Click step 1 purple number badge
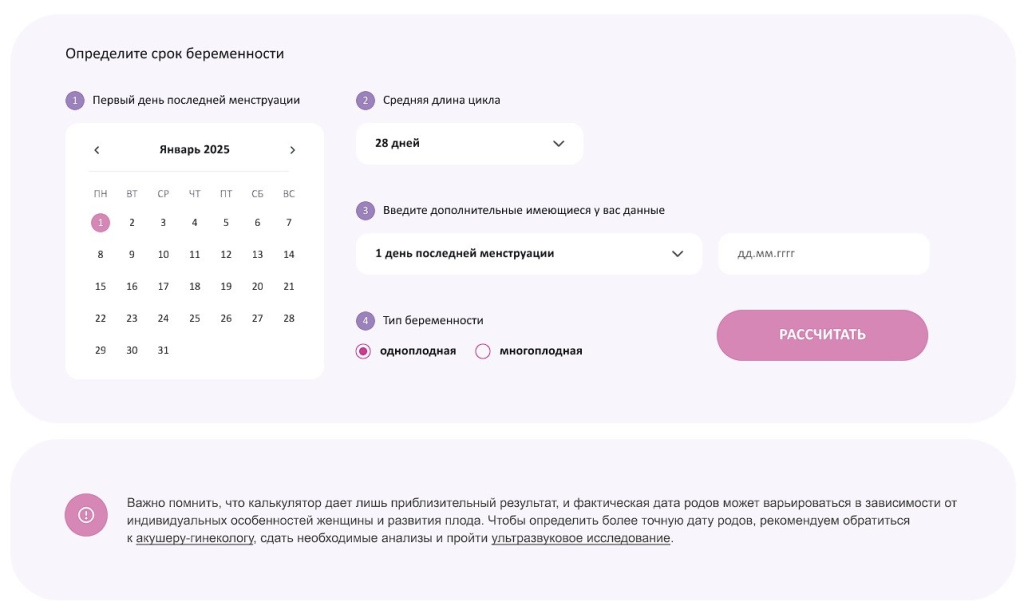 click(x=74, y=101)
